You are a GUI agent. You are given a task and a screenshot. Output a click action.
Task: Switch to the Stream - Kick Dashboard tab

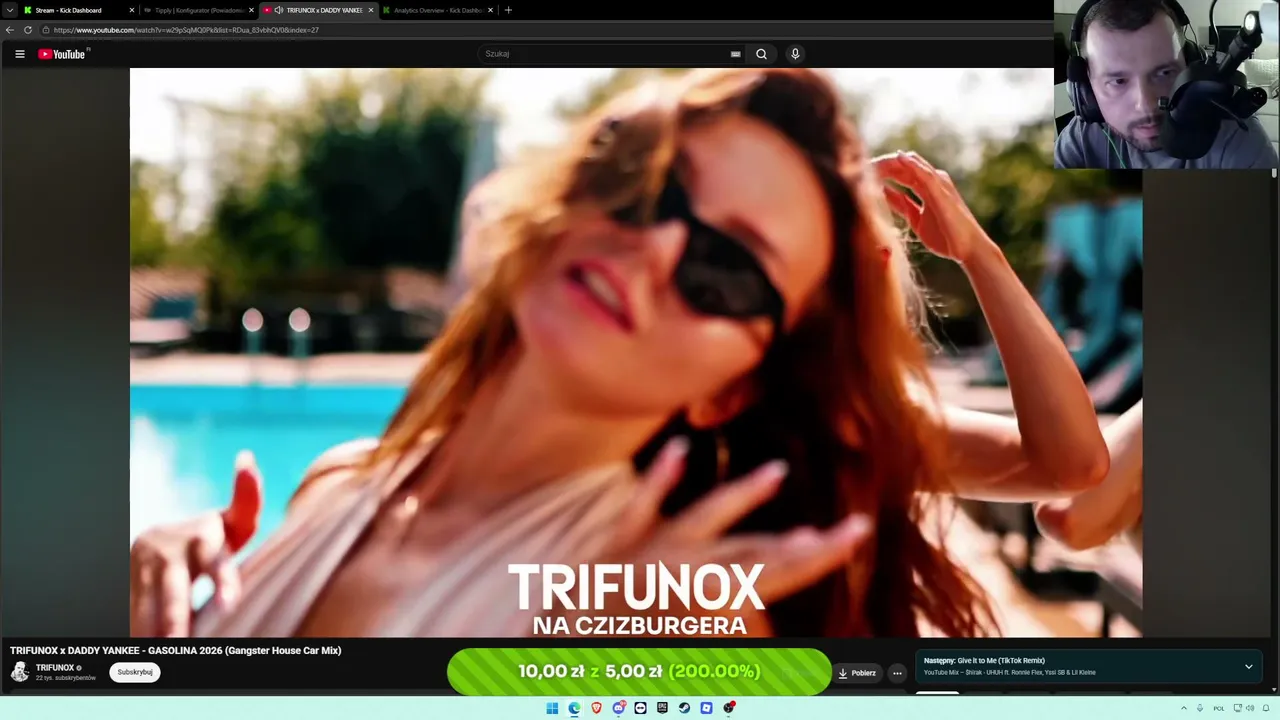point(78,10)
